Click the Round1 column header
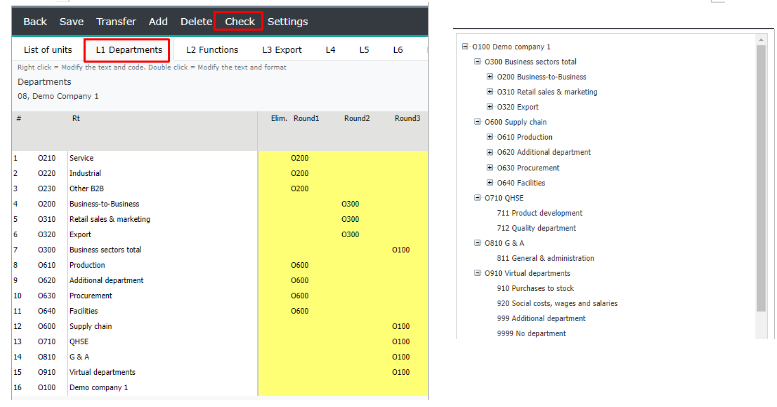 (x=306, y=118)
